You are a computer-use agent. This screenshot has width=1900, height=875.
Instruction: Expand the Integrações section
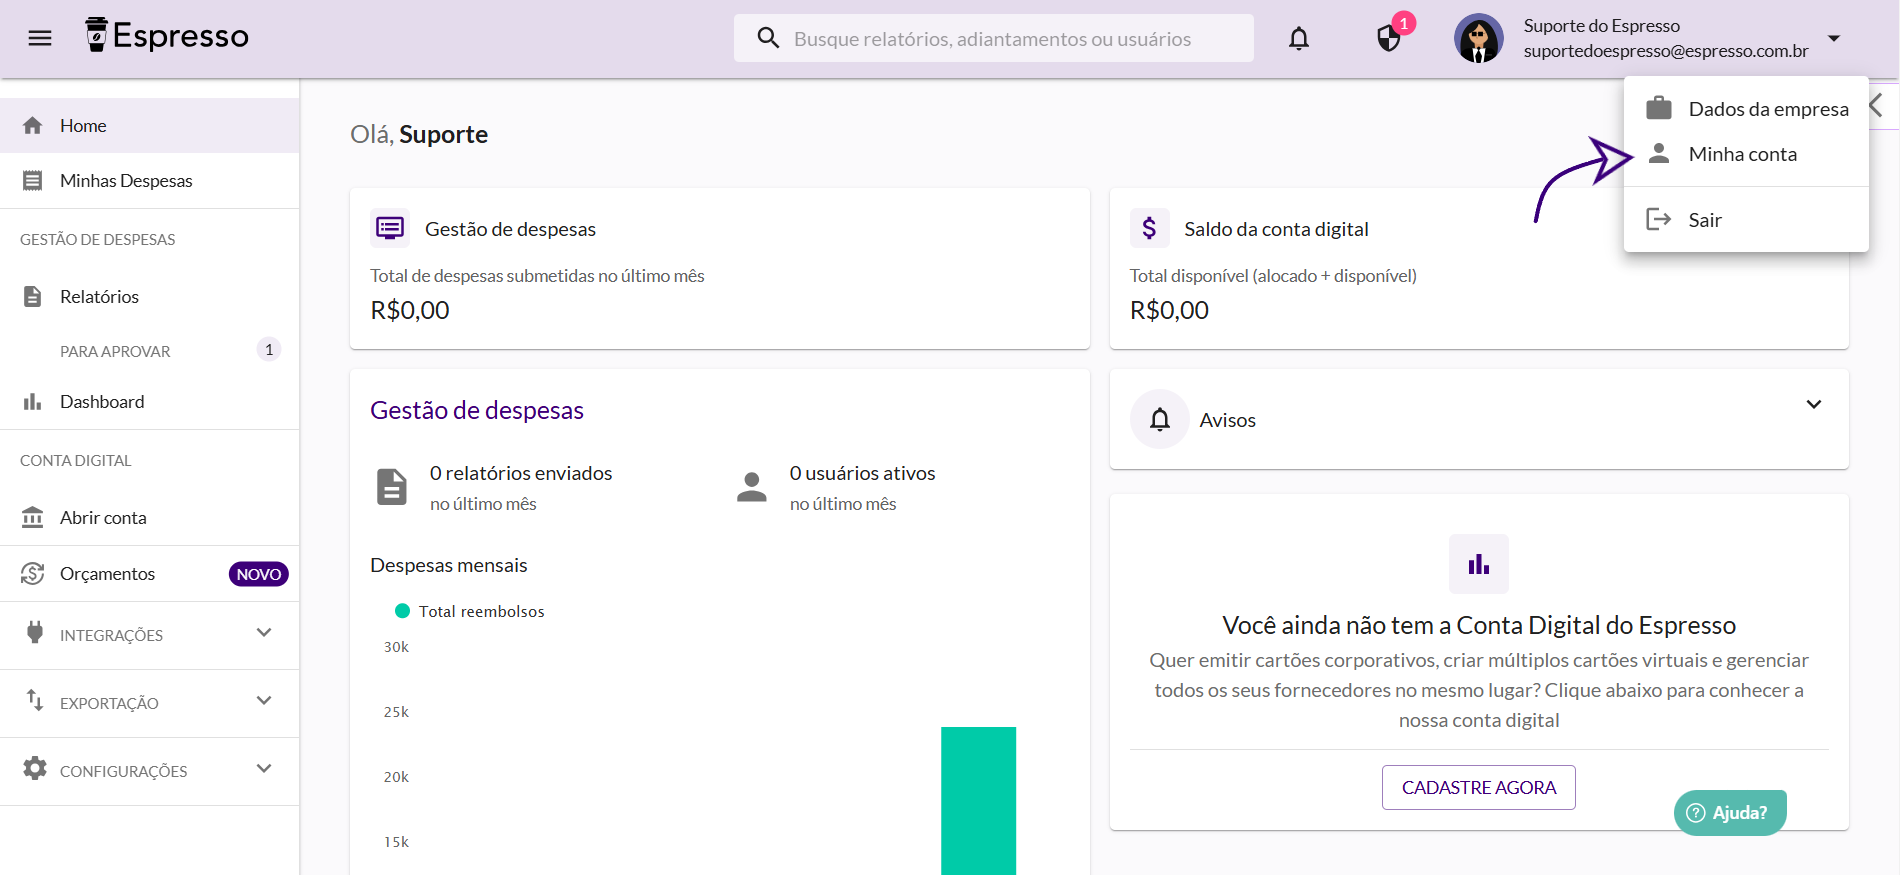150,635
